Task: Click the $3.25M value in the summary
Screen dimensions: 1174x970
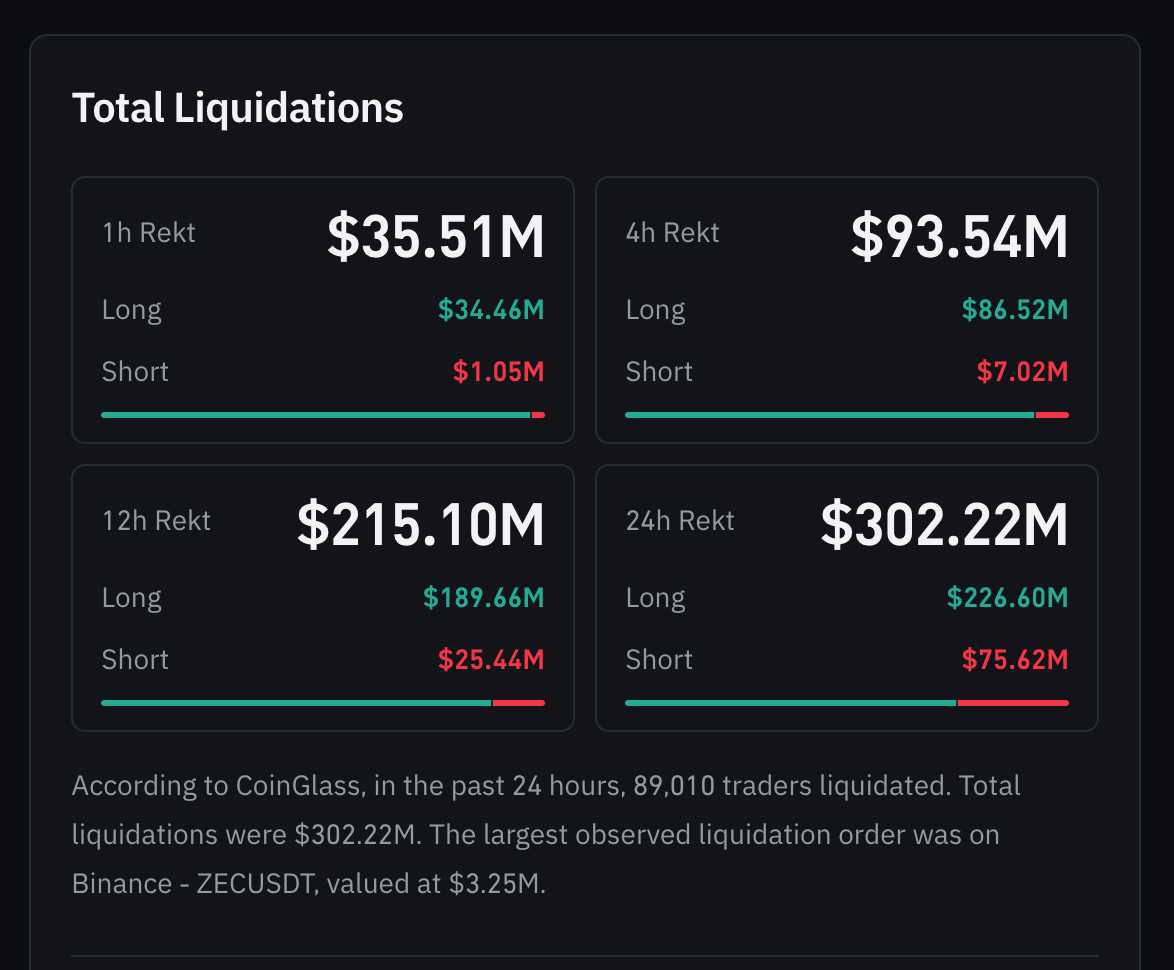Action: pyautogui.click(x=494, y=884)
